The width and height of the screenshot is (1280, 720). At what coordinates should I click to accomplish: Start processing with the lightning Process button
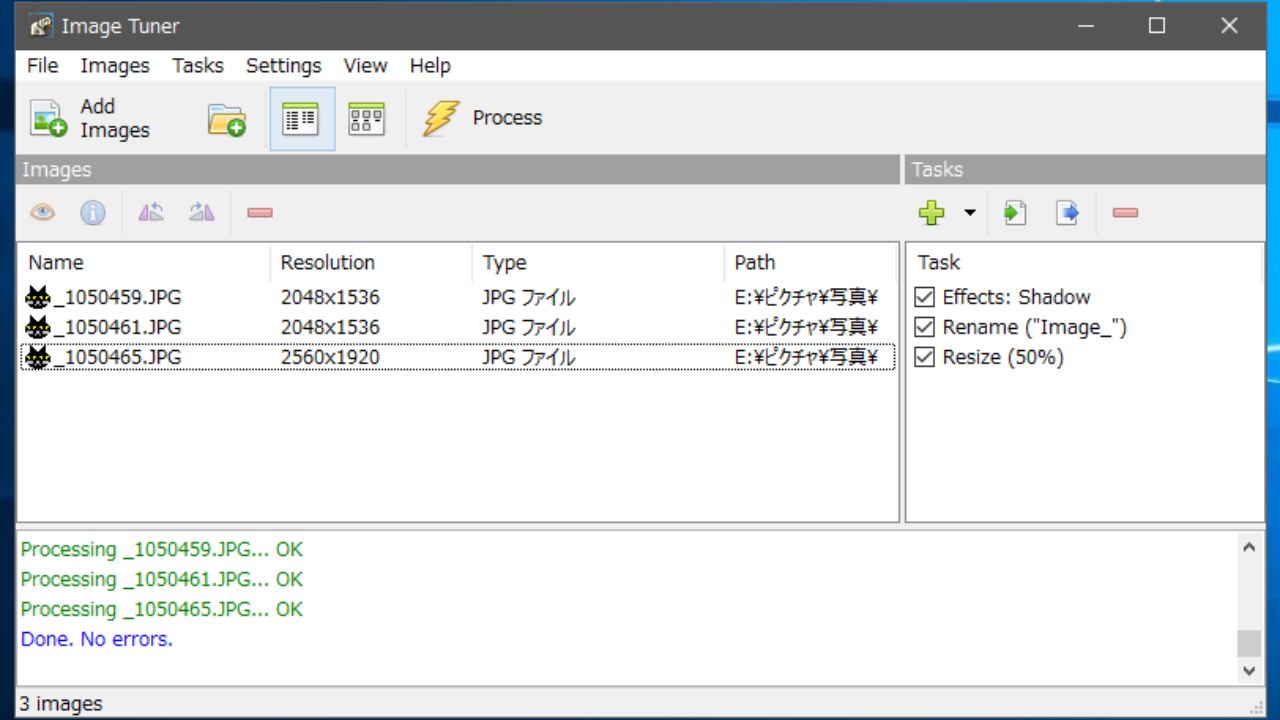[x=482, y=118]
